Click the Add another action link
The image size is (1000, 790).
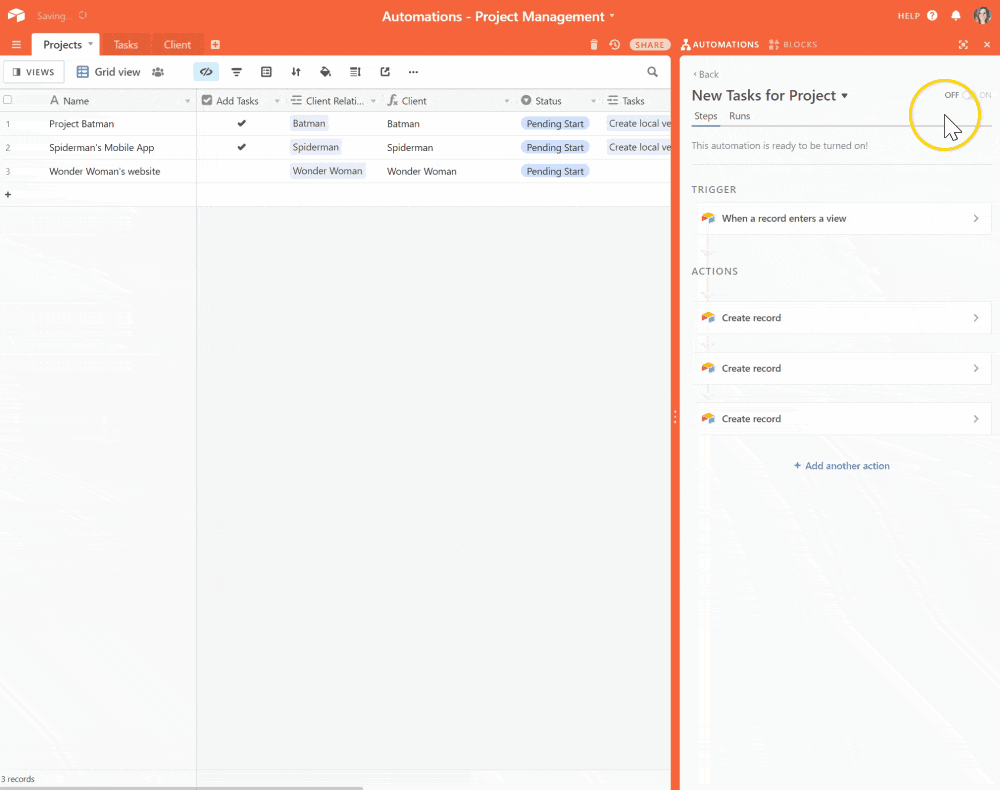841,465
